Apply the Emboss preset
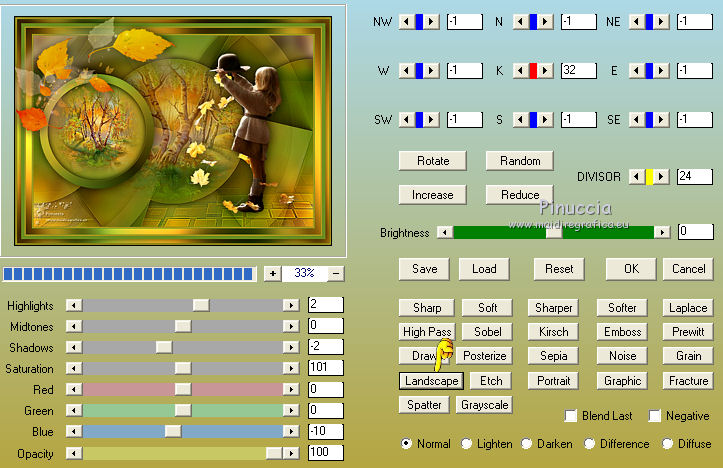This screenshot has width=723, height=468. tap(622, 332)
